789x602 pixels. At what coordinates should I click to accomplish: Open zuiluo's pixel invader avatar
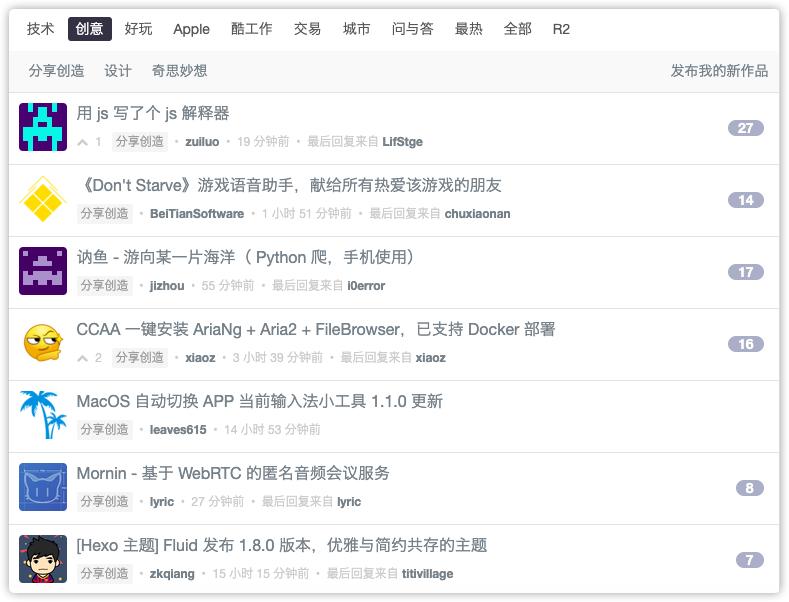(43, 127)
